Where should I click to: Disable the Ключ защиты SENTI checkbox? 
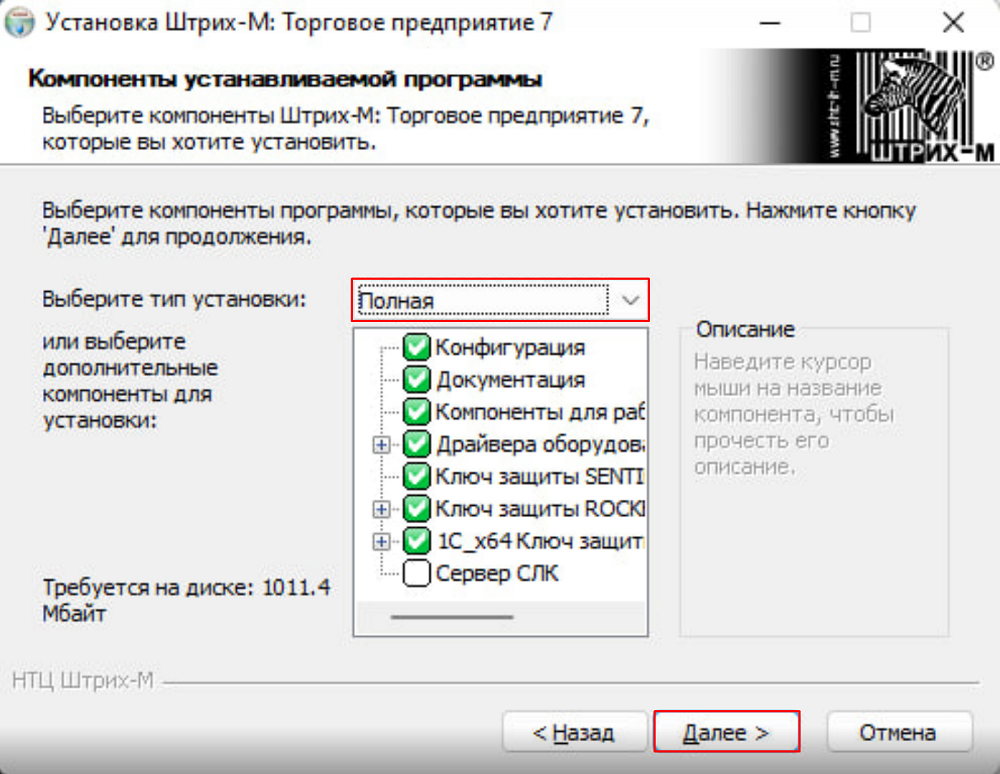(416, 476)
